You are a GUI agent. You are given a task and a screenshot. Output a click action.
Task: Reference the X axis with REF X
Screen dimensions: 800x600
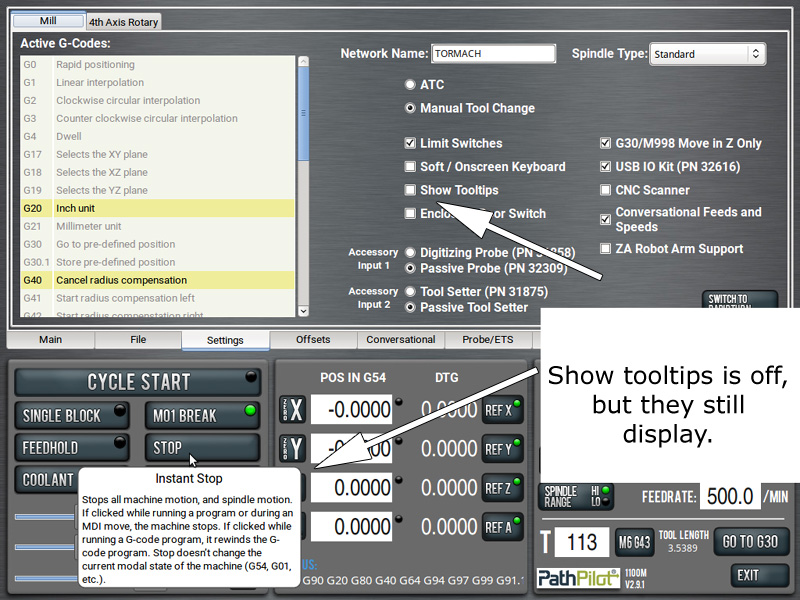coord(502,409)
